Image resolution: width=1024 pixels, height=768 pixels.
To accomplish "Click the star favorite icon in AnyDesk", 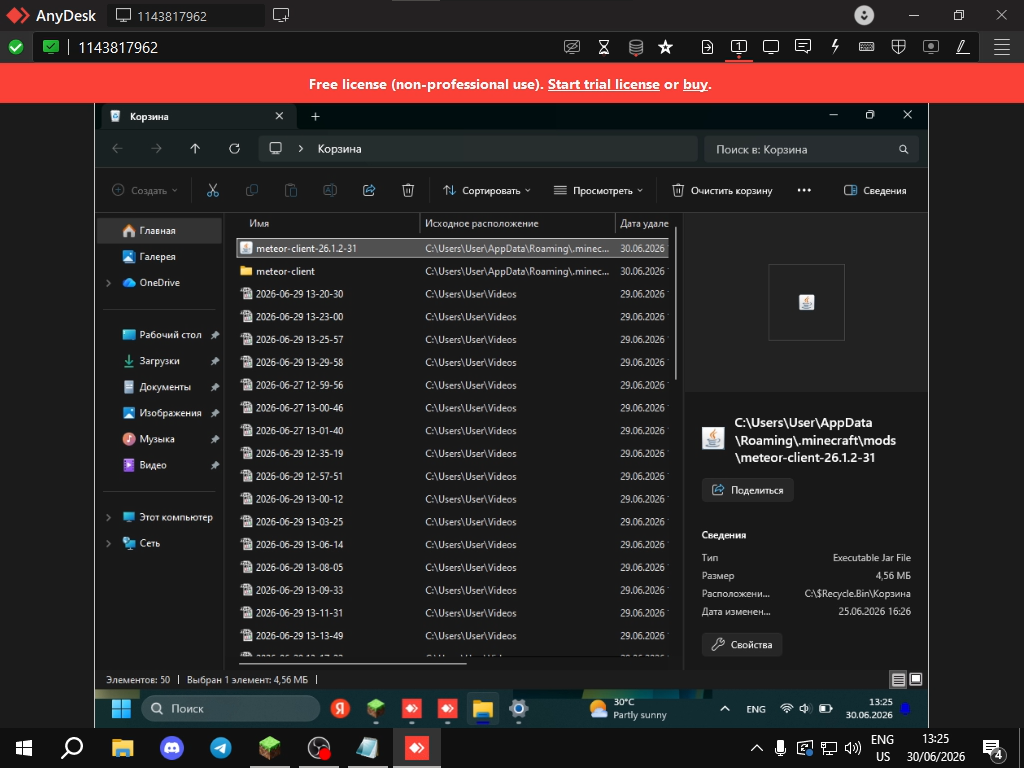I will pyautogui.click(x=665, y=47).
